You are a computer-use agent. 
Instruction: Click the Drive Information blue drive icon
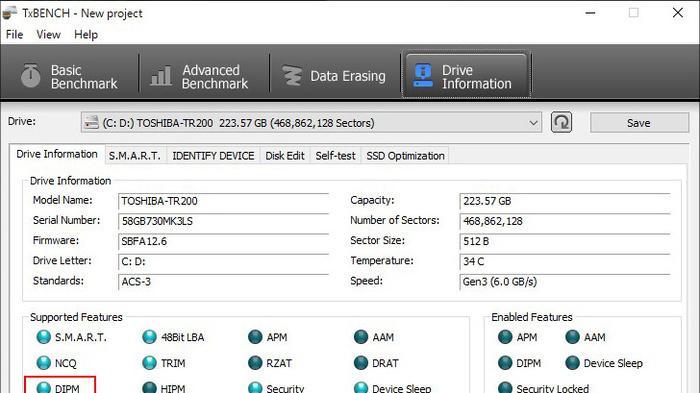point(423,75)
